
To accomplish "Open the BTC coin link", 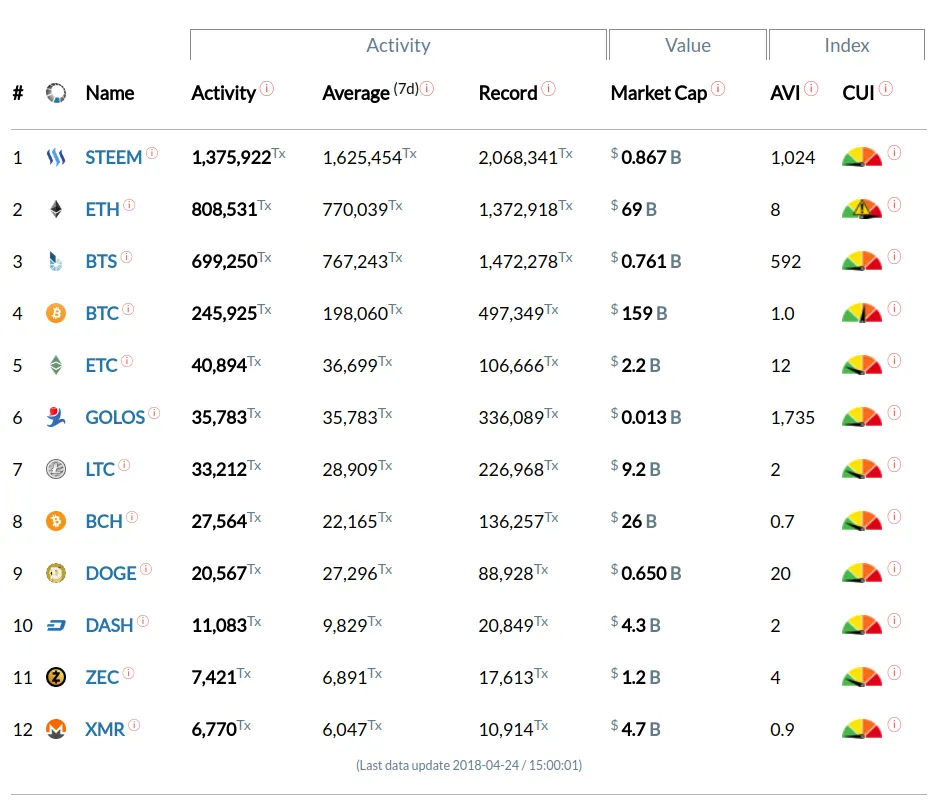I will click(x=102, y=313).
